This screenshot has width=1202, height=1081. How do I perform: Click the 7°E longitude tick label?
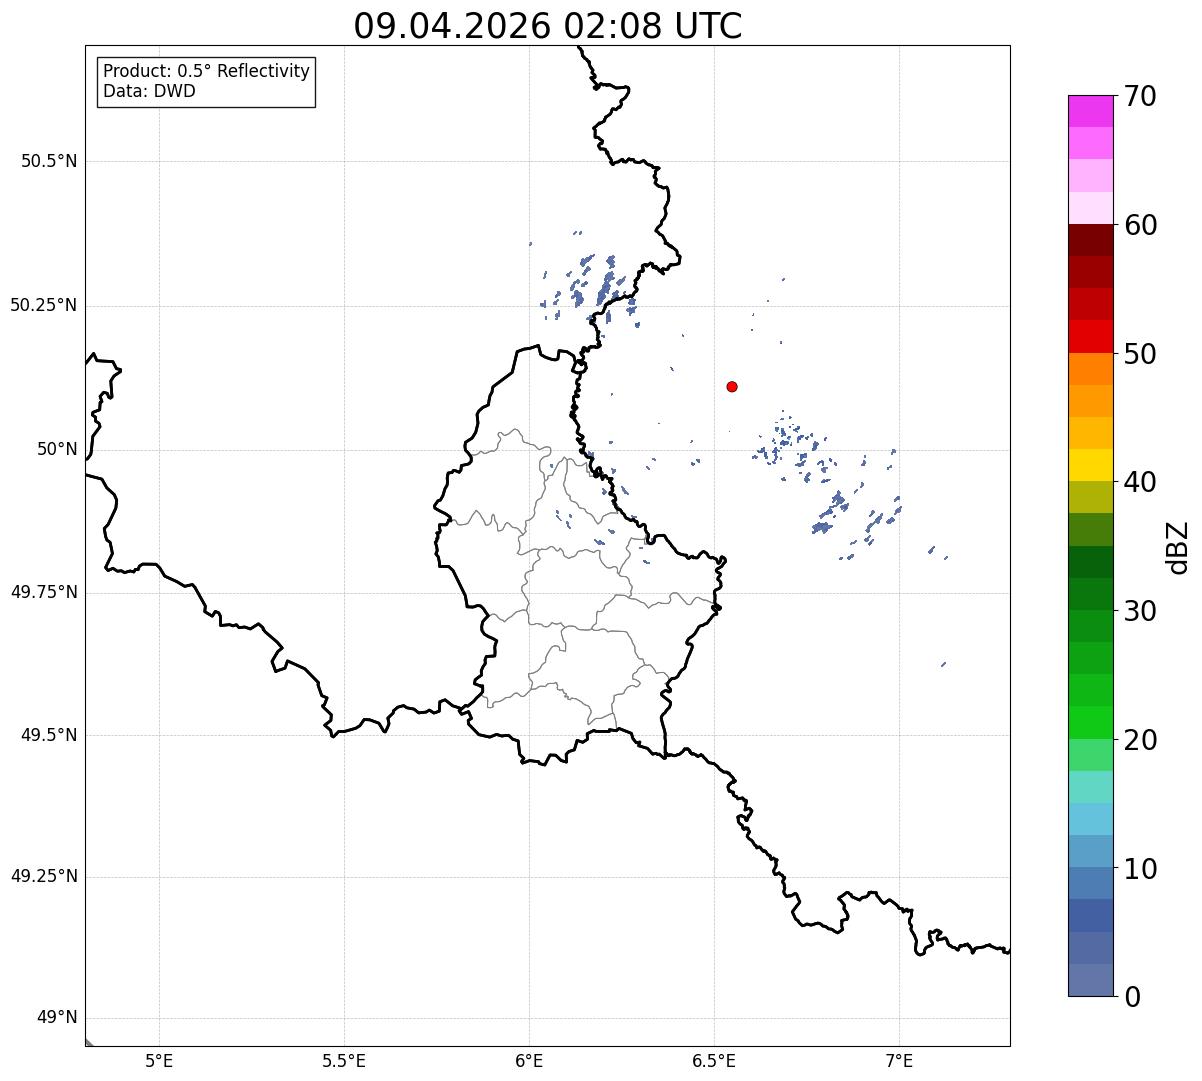pos(899,1061)
